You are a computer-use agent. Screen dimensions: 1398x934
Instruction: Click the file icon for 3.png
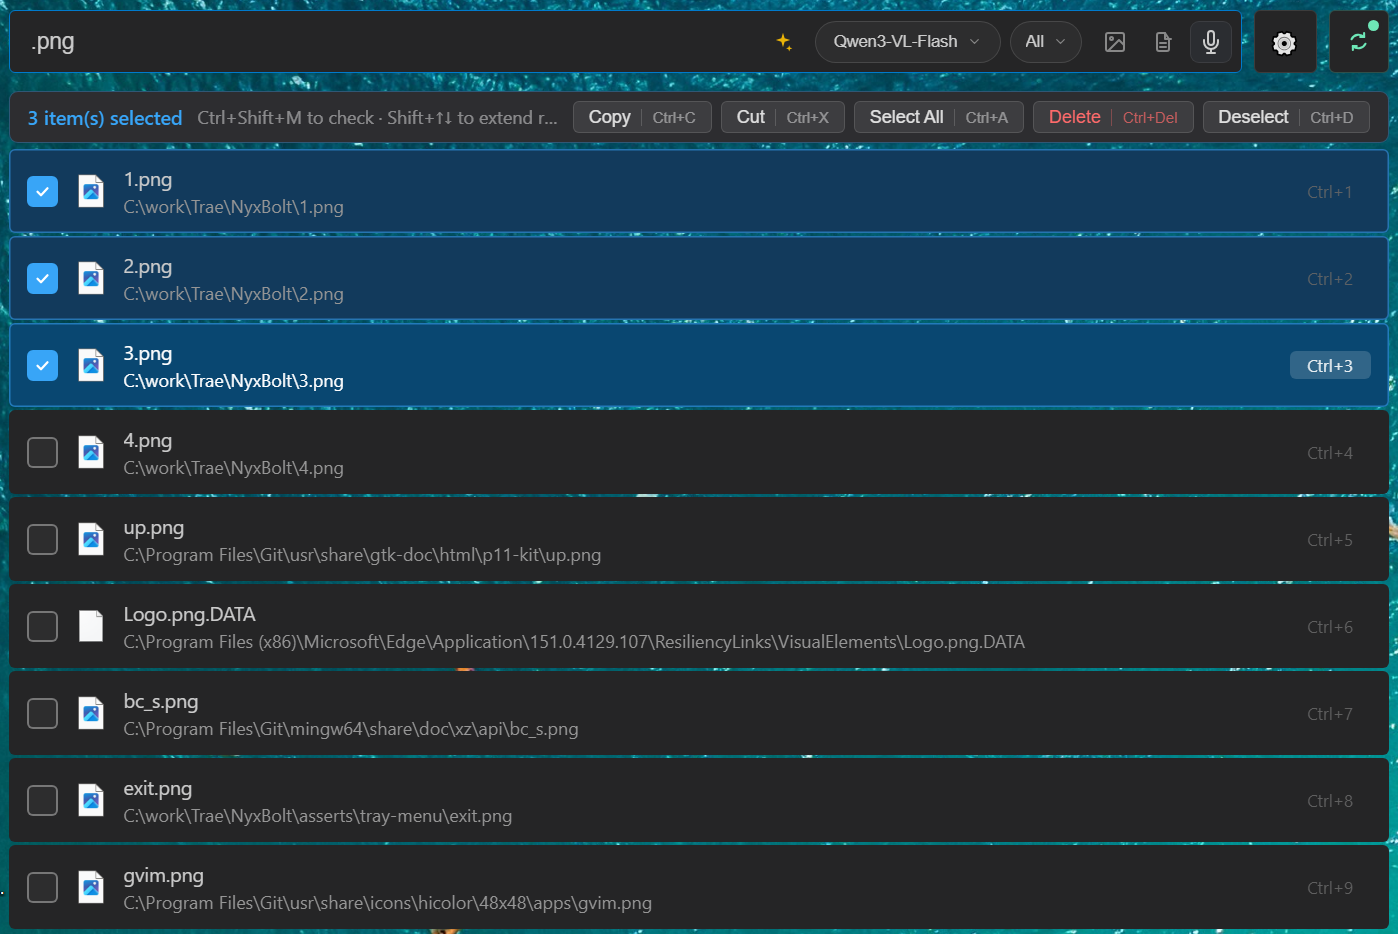tap(91, 365)
